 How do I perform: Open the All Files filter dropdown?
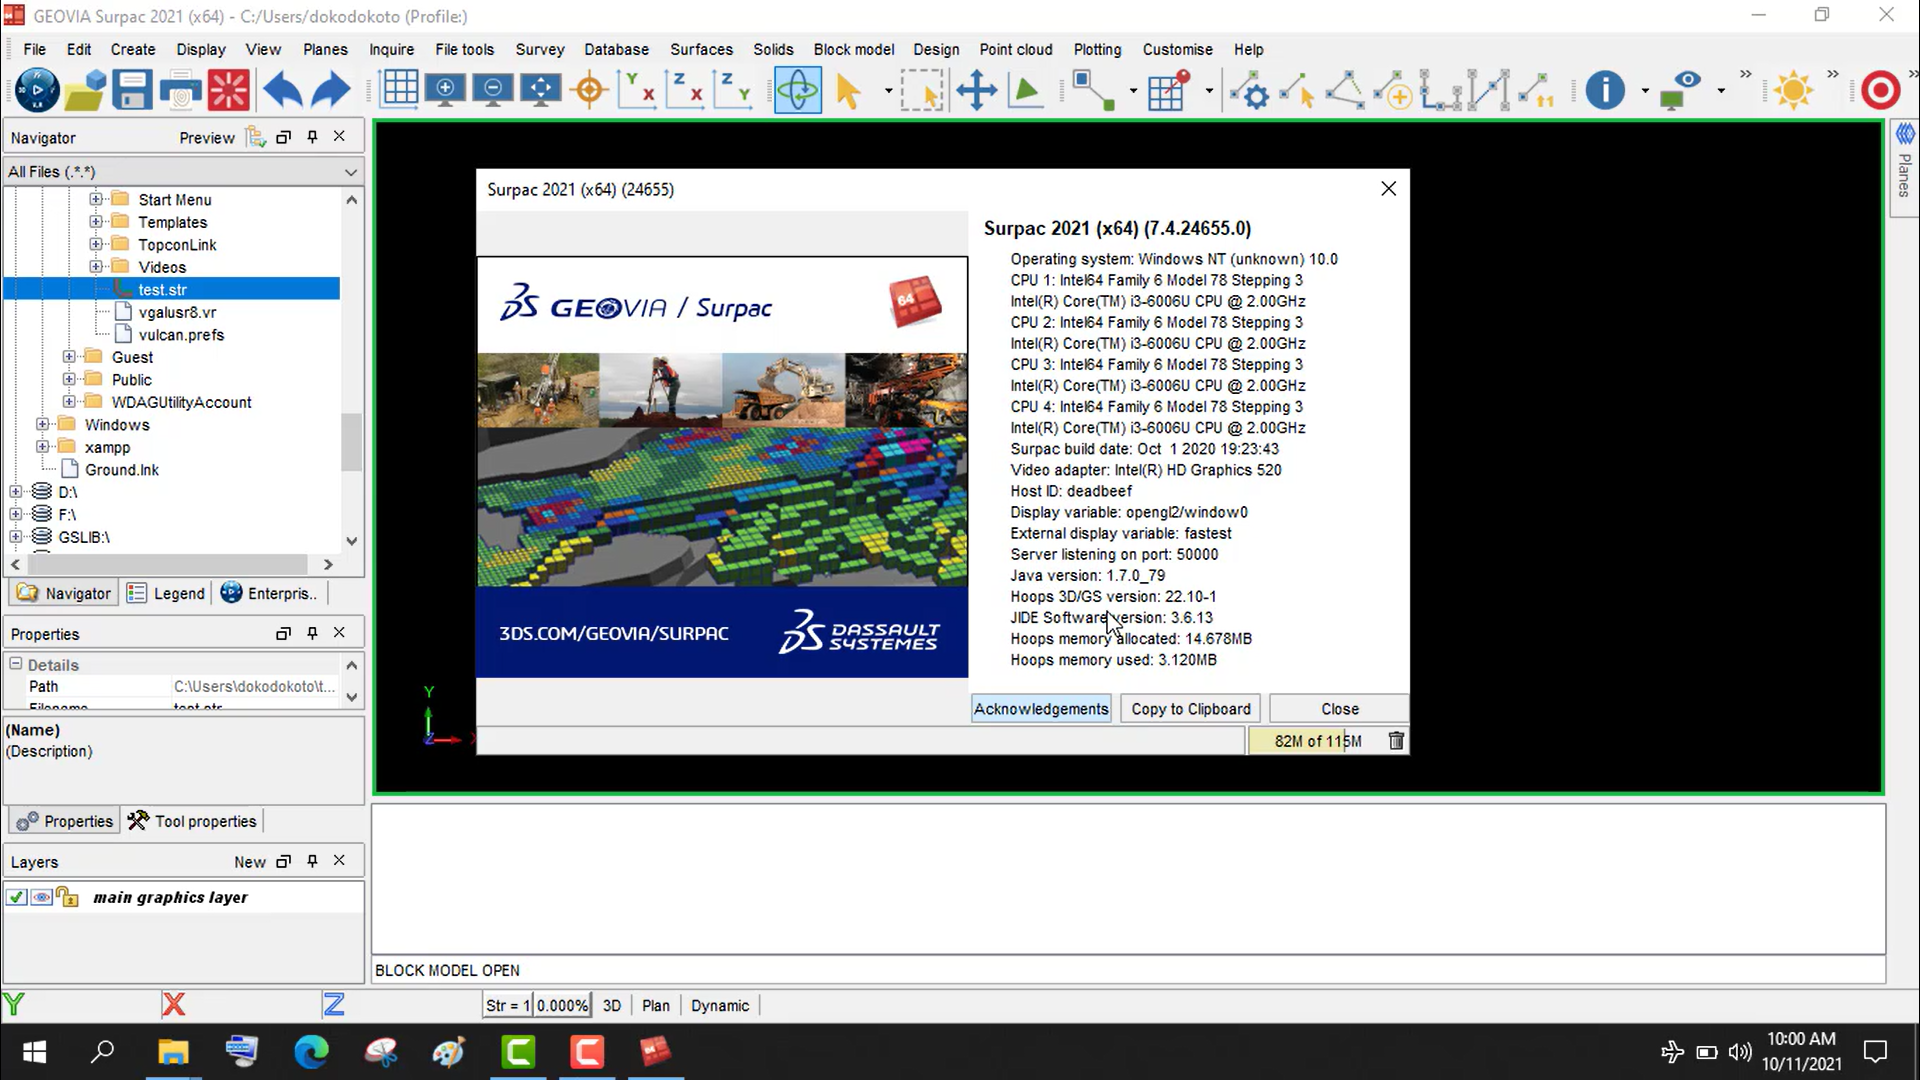(351, 171)
